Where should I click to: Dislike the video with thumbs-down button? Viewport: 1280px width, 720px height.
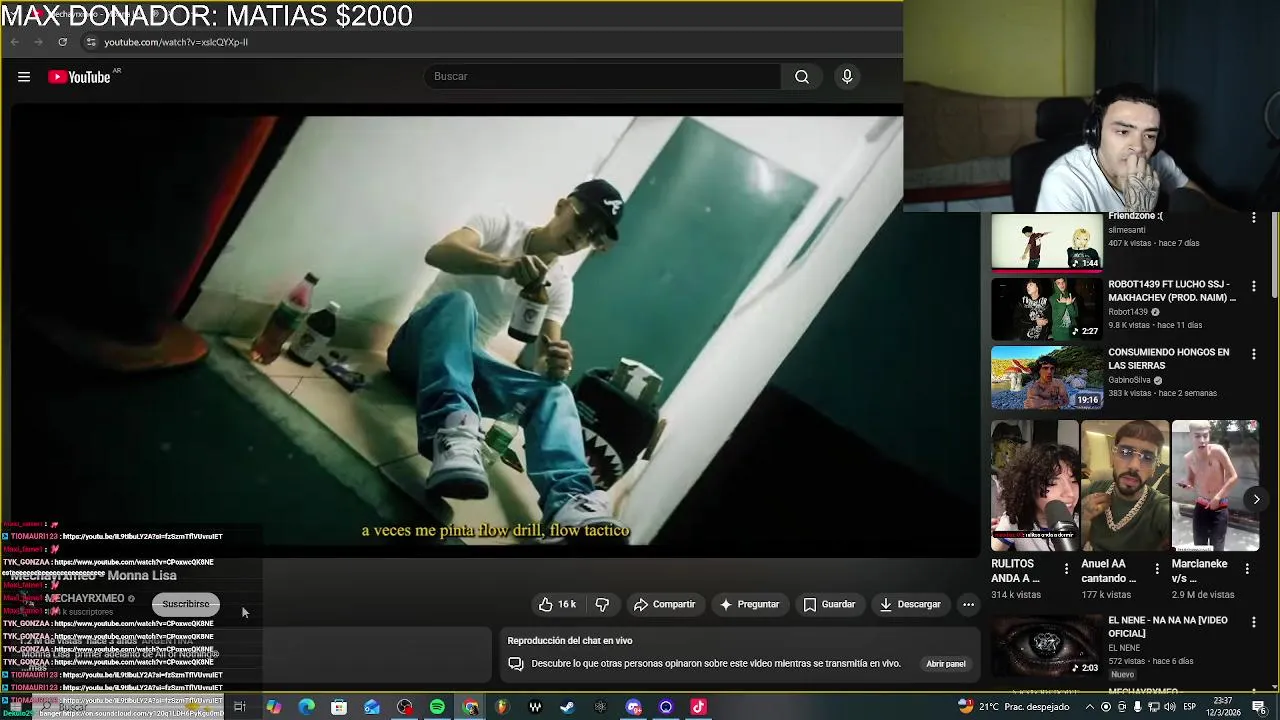coord(602,605)
